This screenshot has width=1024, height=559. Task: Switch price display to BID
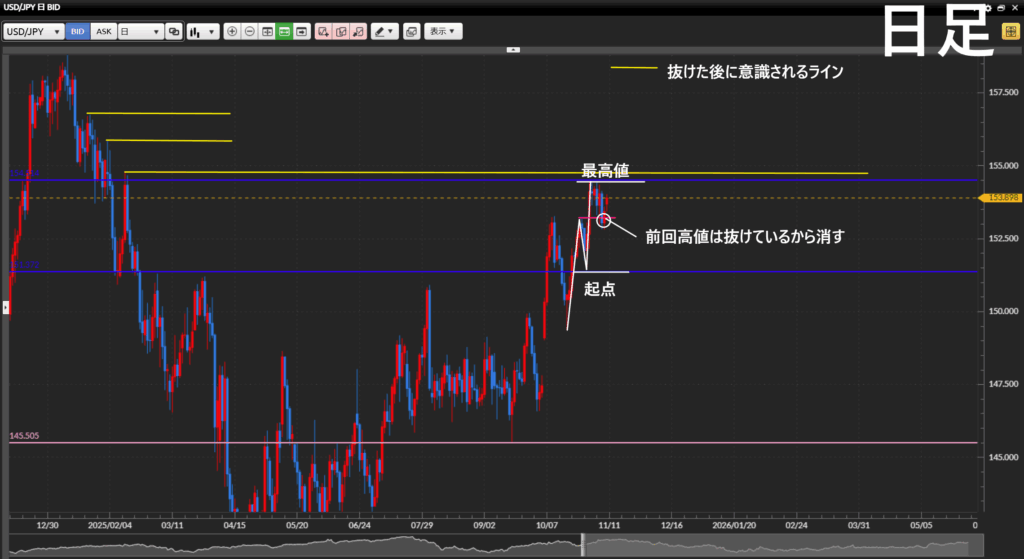pyautogui.click(x=78, y=32)
